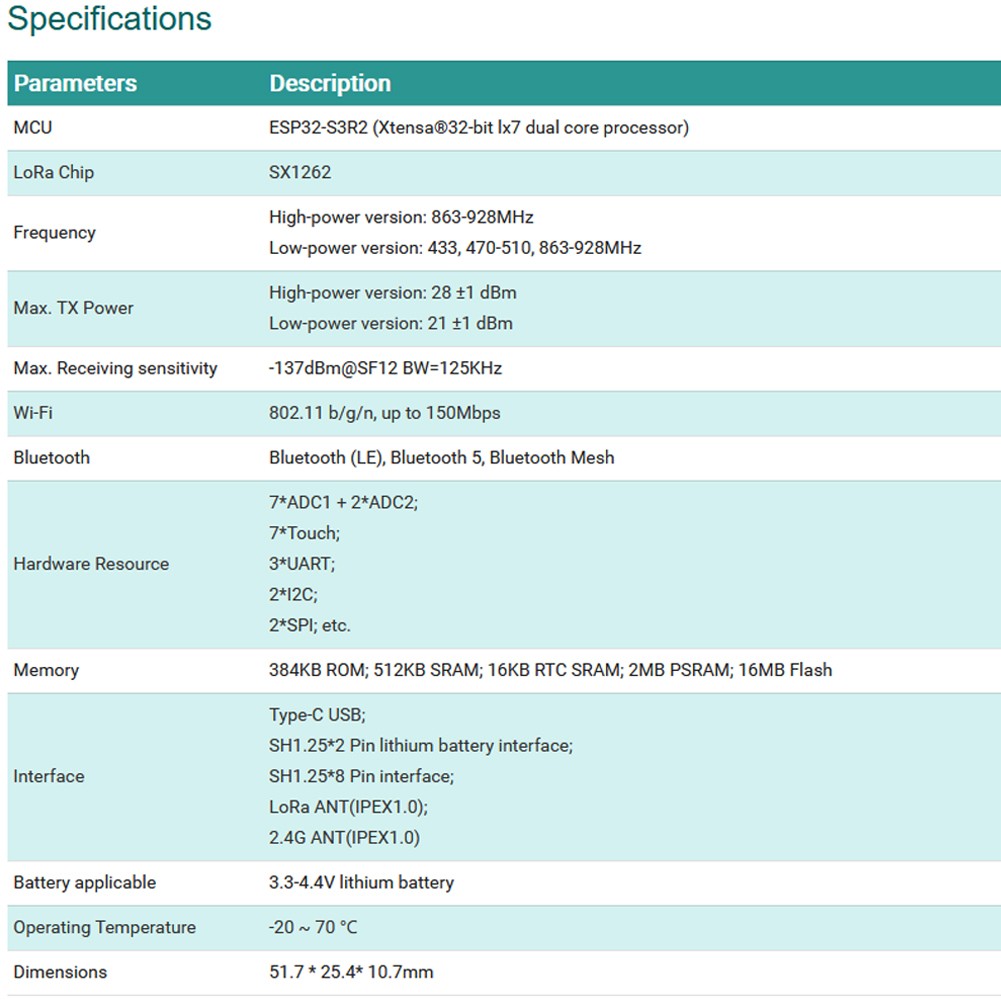
Task: Click the Hardware Resource label
Action: pos(91,564)
